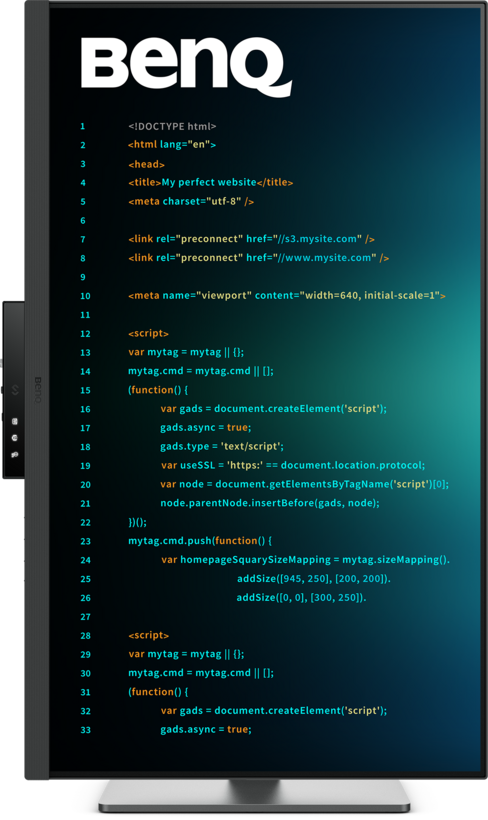Click line number 11 in the gutter

[x=85, y=315]
